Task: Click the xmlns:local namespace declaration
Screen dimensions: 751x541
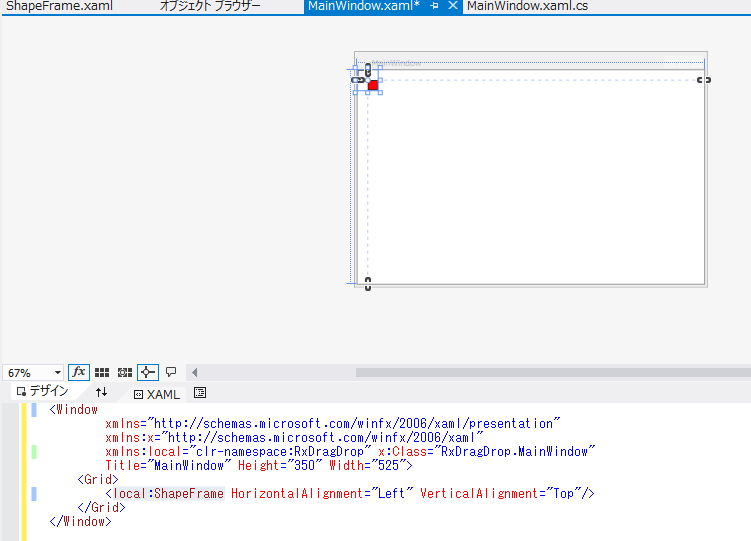Action: coord(238,451)
